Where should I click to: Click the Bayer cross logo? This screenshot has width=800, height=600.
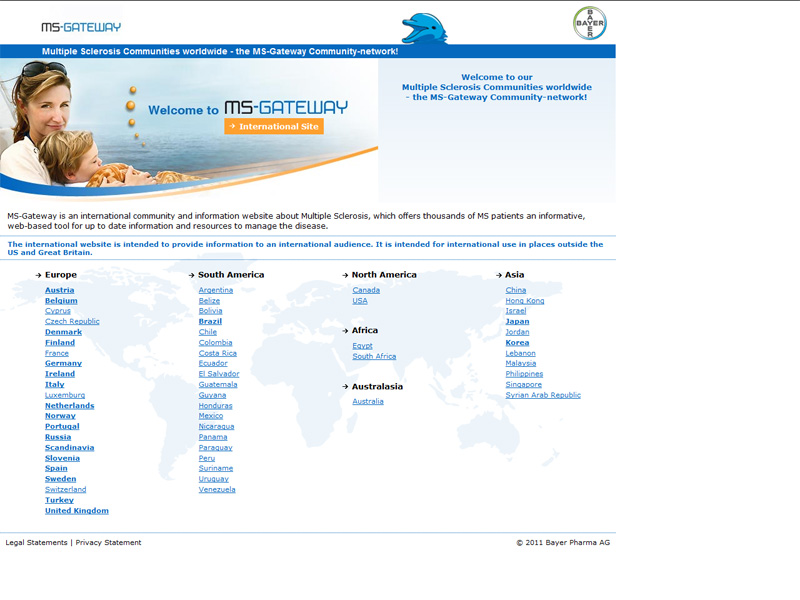[590, 23]
